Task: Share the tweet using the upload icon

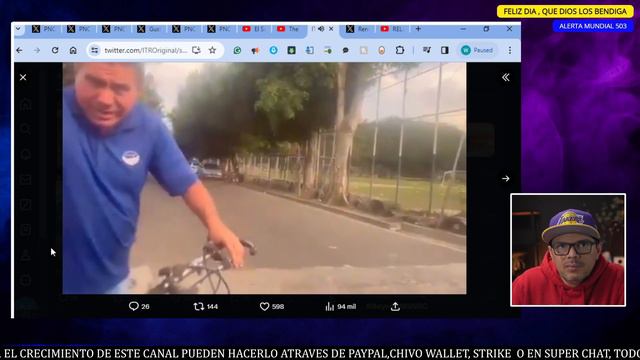Action: pyautogui.click(x=395, y=306)
